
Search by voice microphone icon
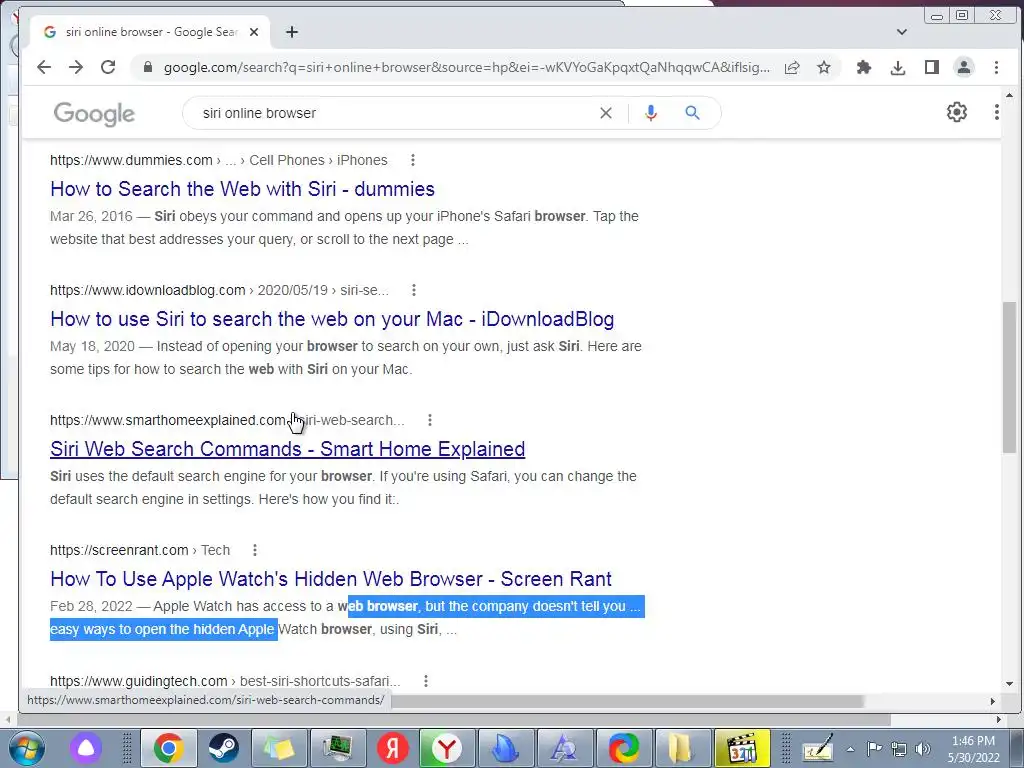coord(650,113)
